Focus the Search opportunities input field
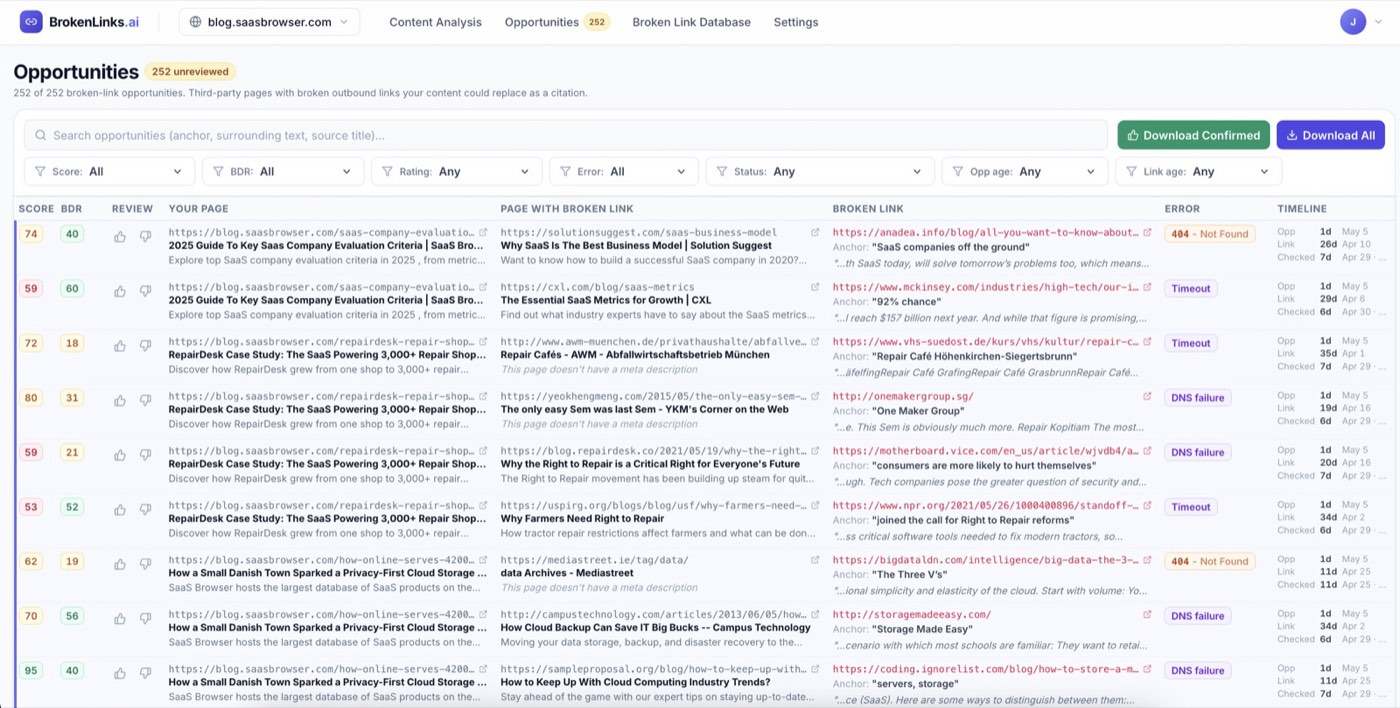 (566, 135)
